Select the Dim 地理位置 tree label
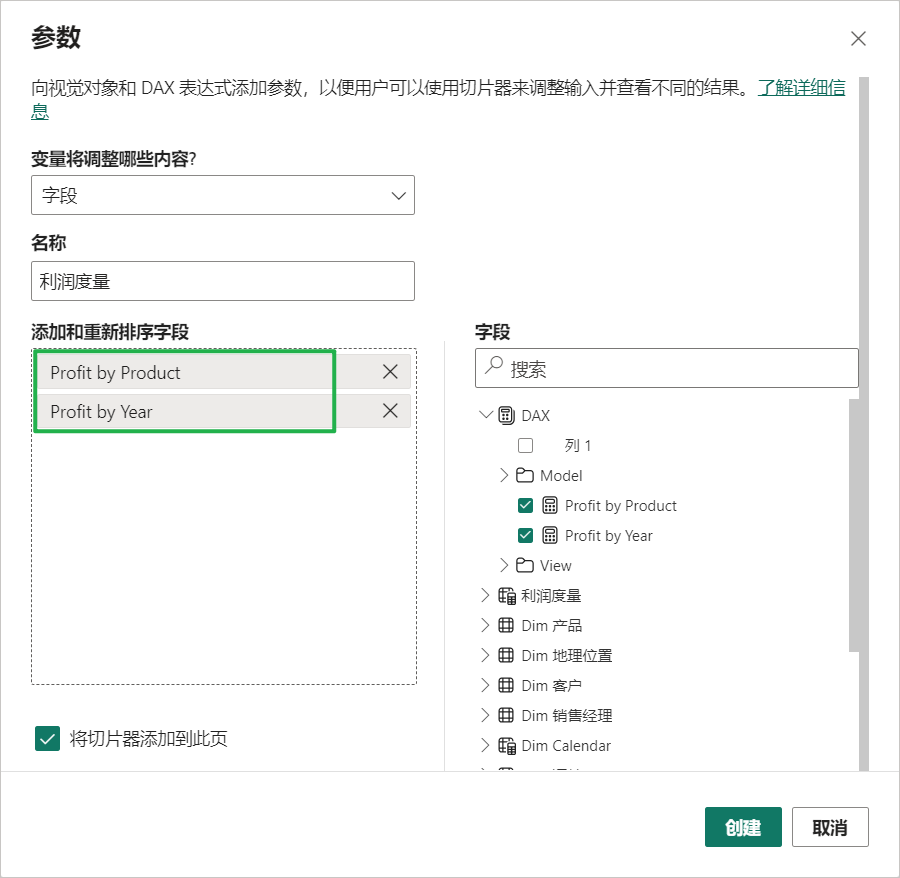 [x=567, y=655]
